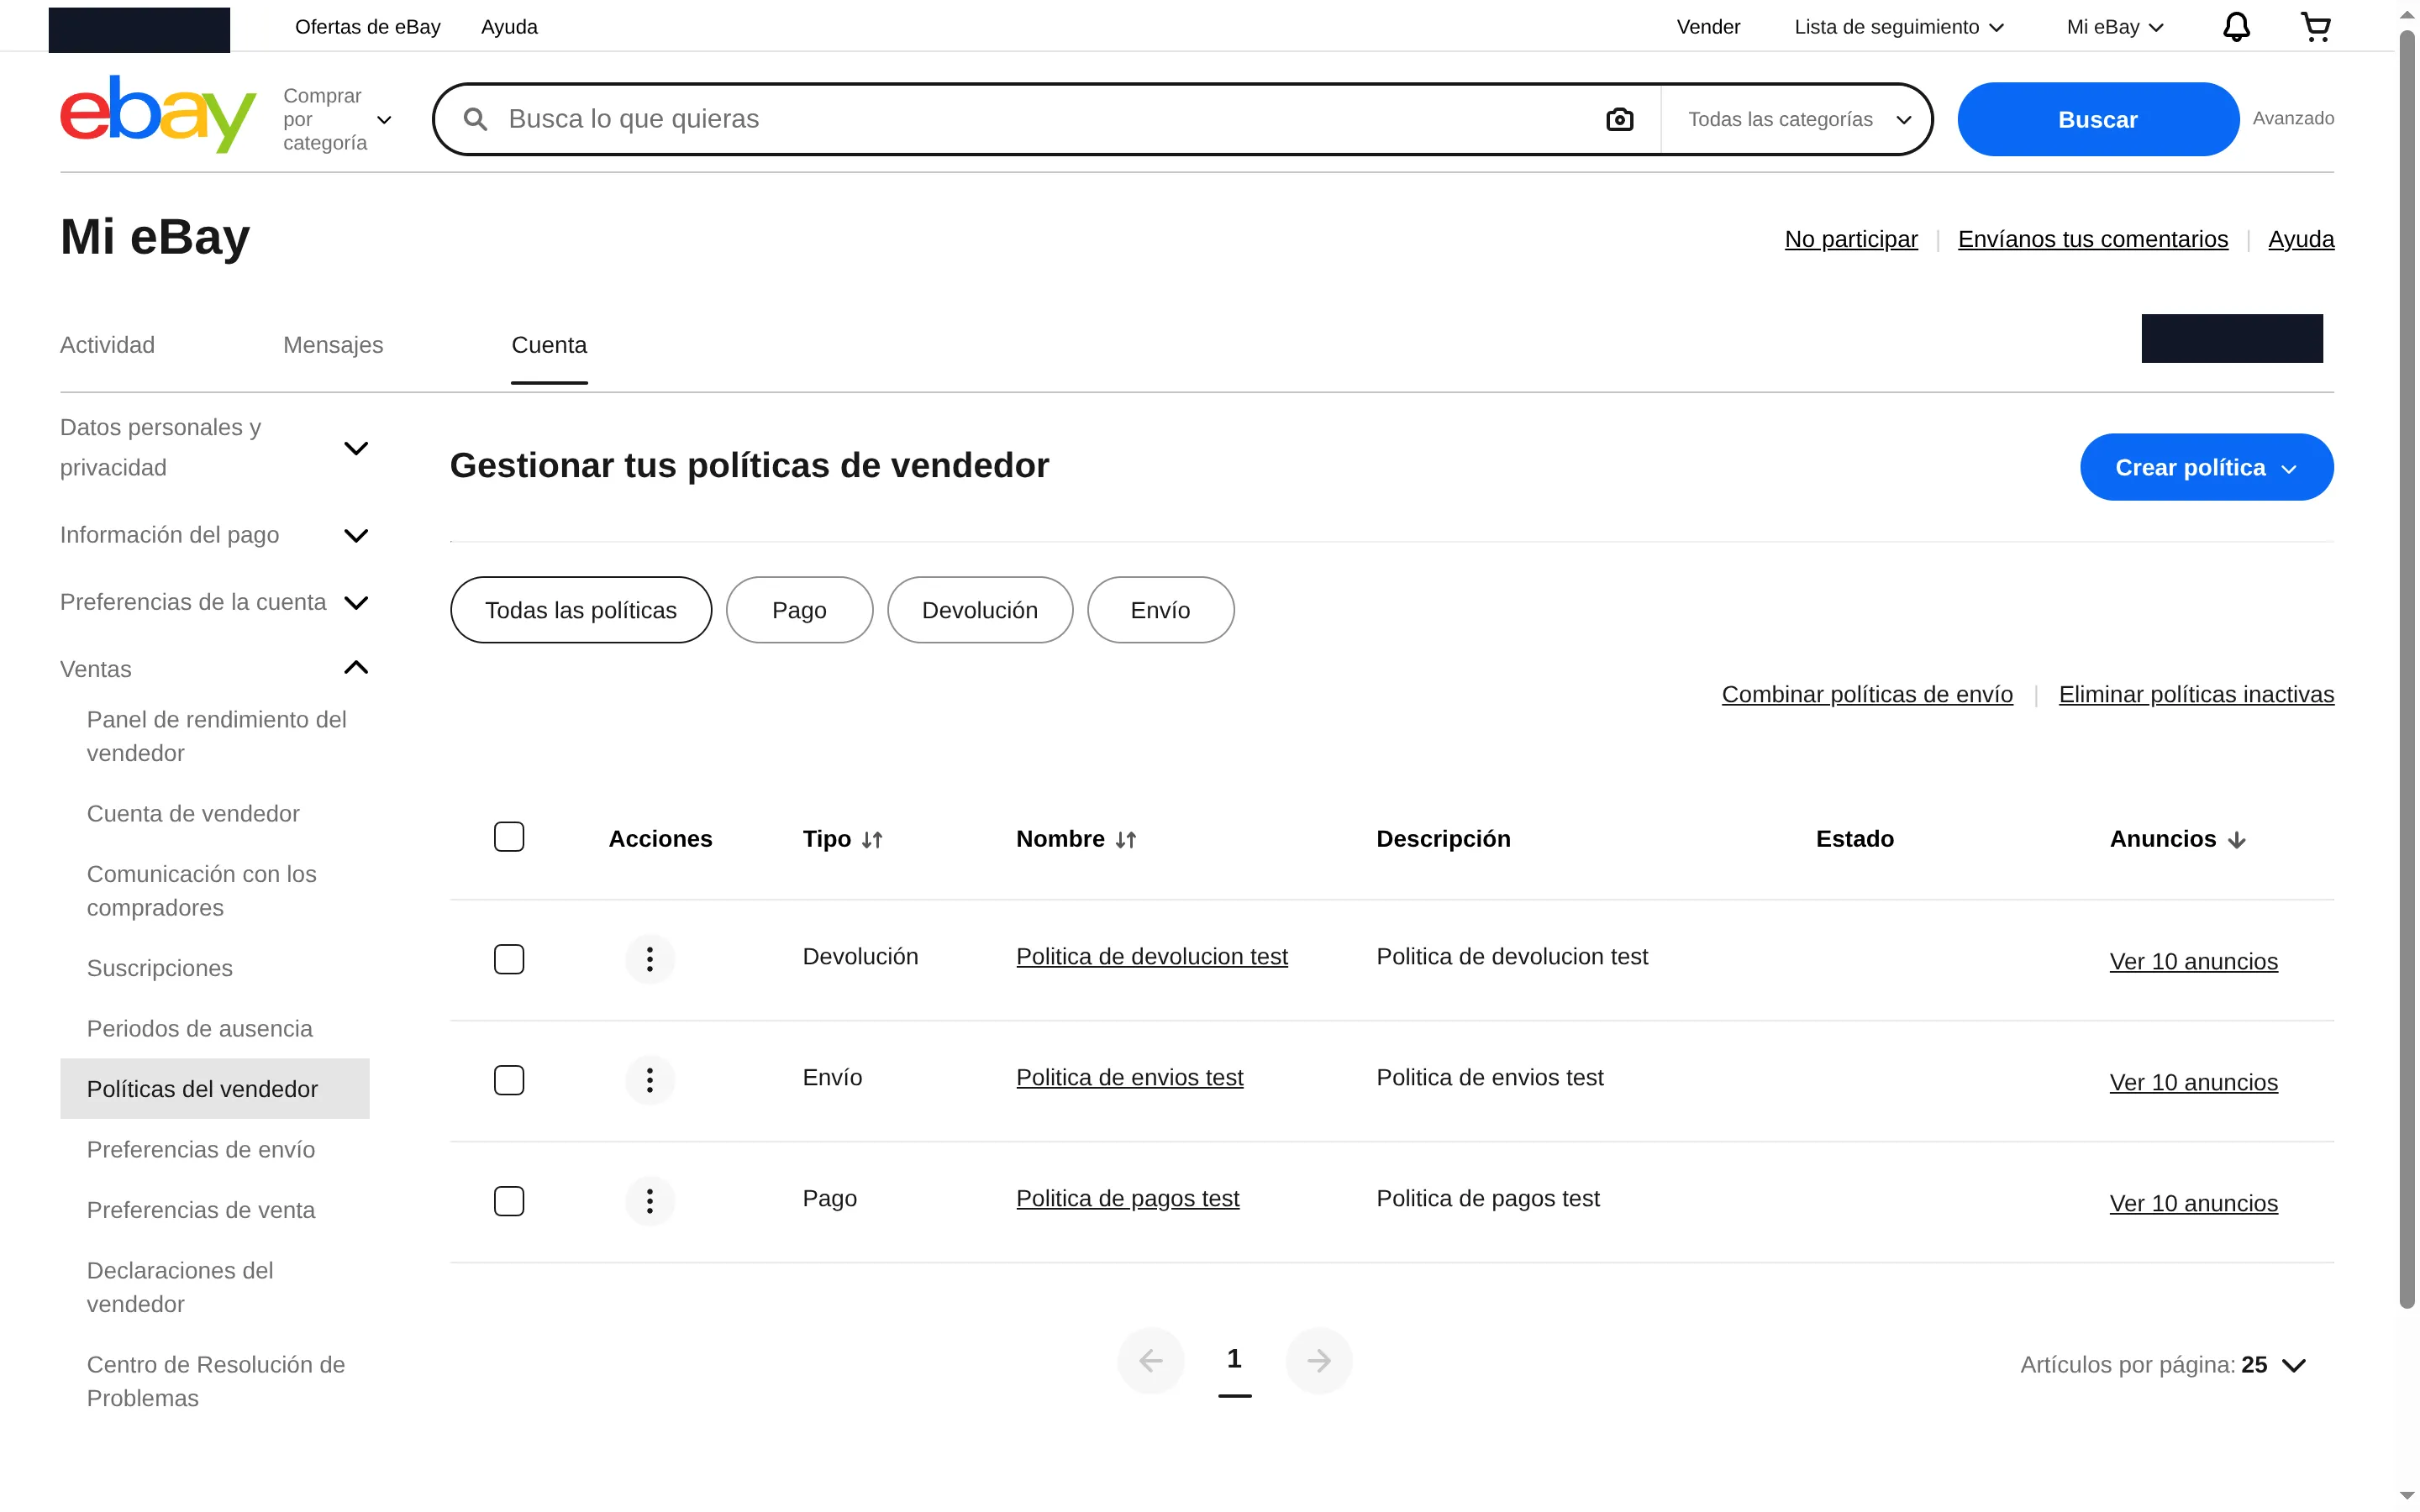Go to previous page arrow
The image size is (2420, 1512).
(1151, 1360)
